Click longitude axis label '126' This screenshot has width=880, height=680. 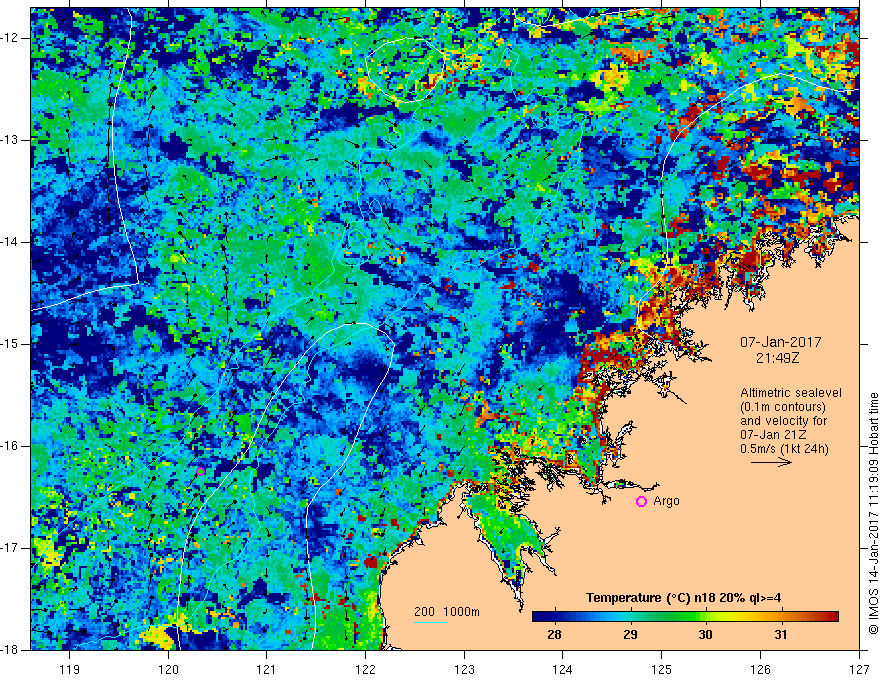coord(760,669)
